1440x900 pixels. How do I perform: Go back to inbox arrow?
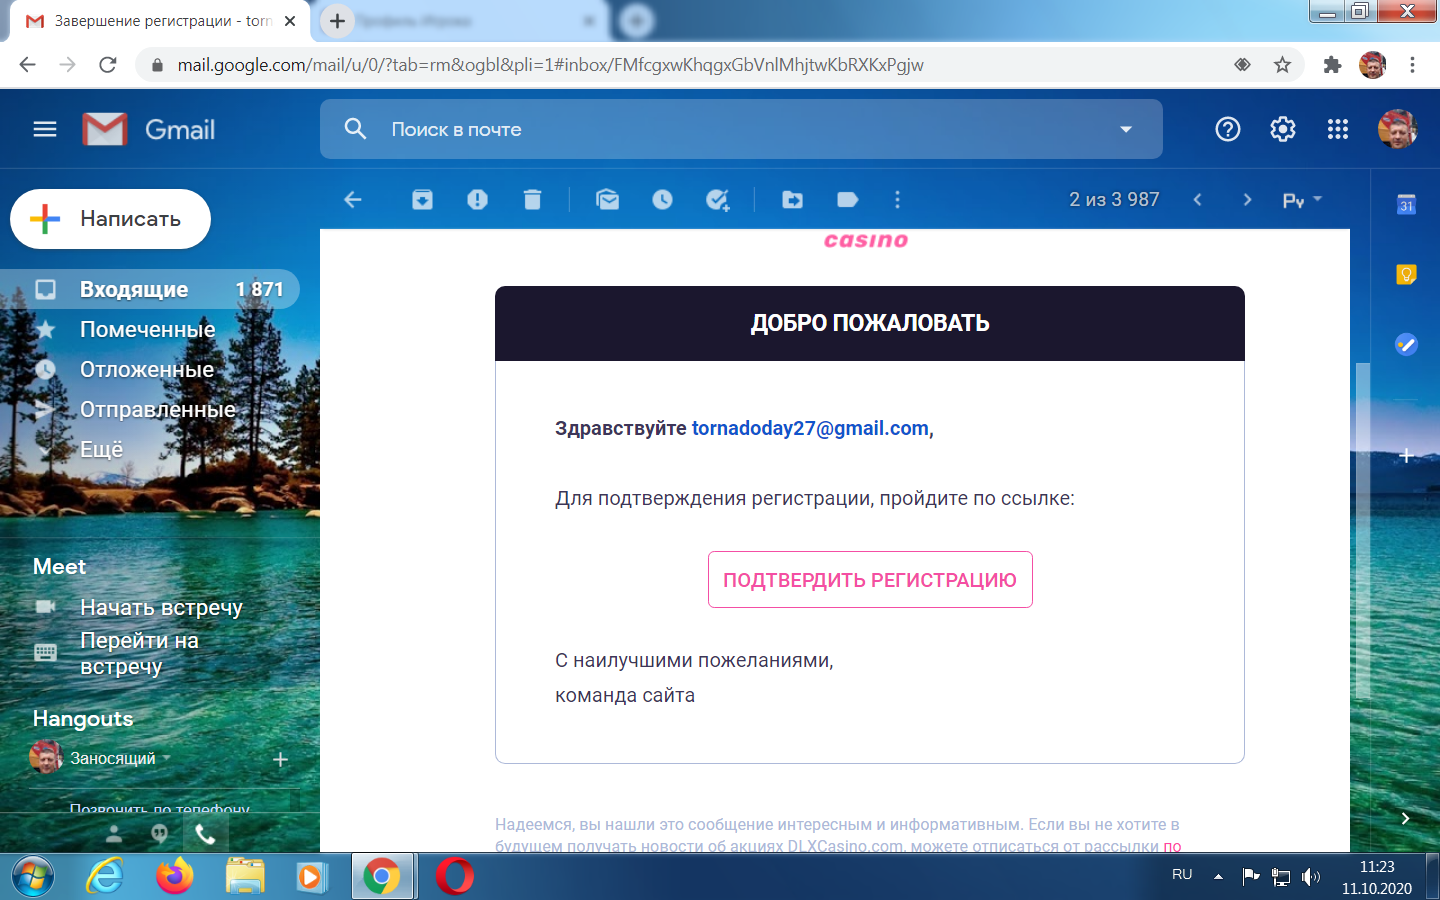(353, 200)
